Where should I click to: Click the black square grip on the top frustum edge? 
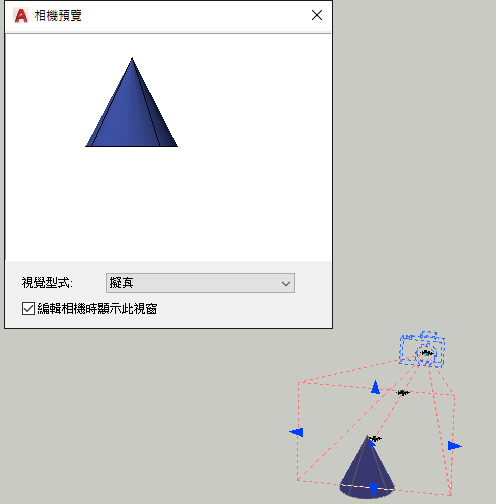coord(403,393)
